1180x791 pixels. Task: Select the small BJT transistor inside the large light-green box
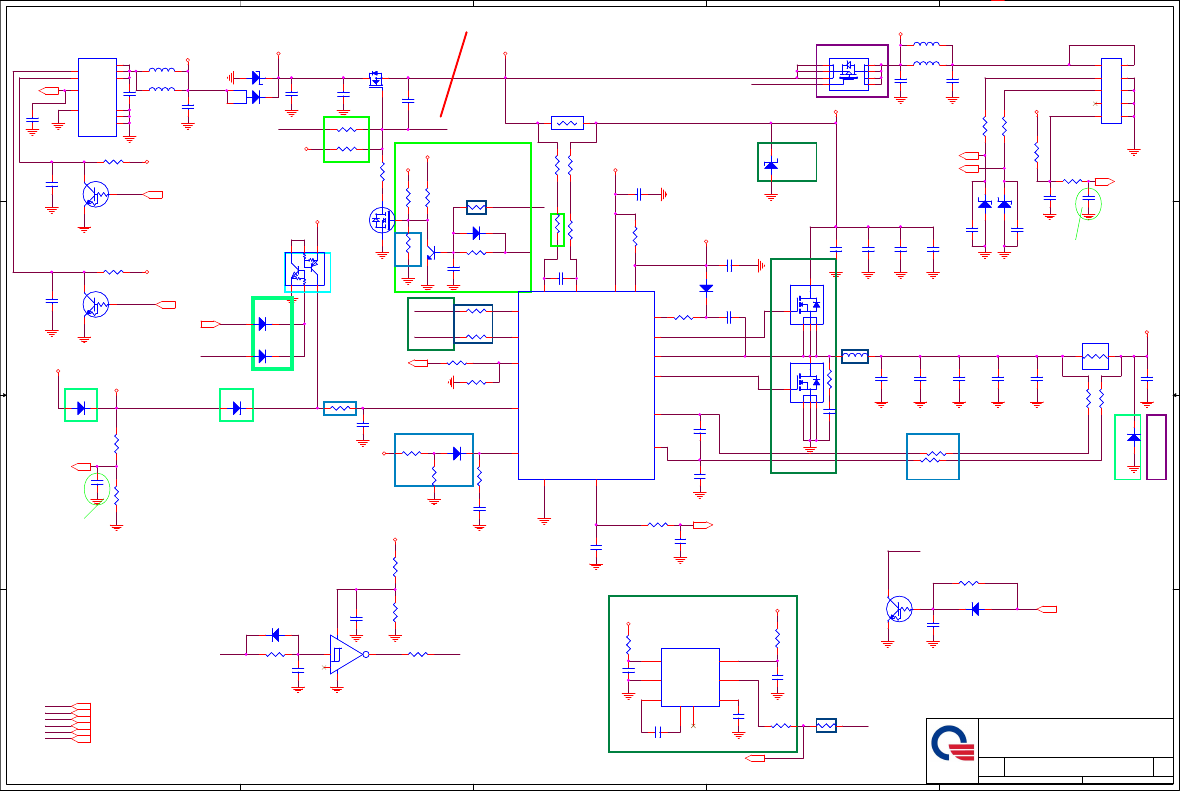(430, 253)
